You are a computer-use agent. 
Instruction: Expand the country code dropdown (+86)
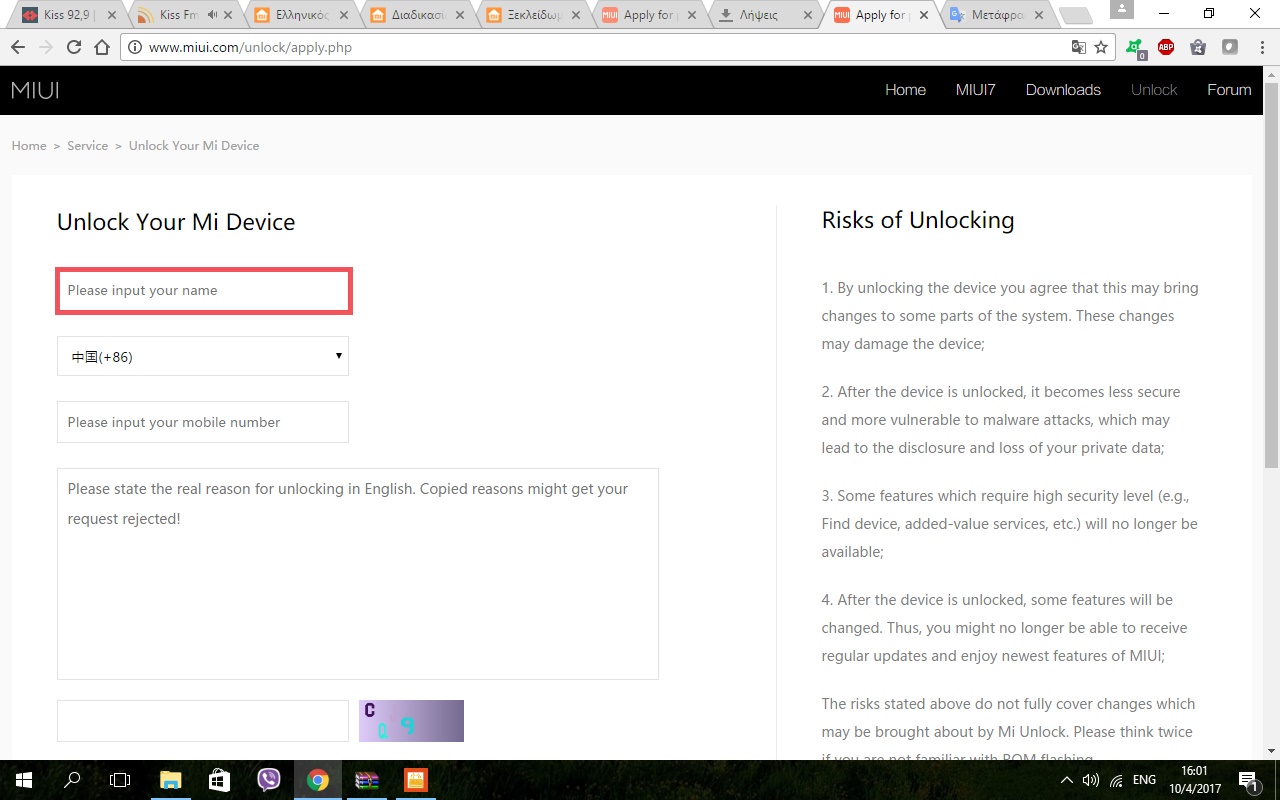point(203,356)
